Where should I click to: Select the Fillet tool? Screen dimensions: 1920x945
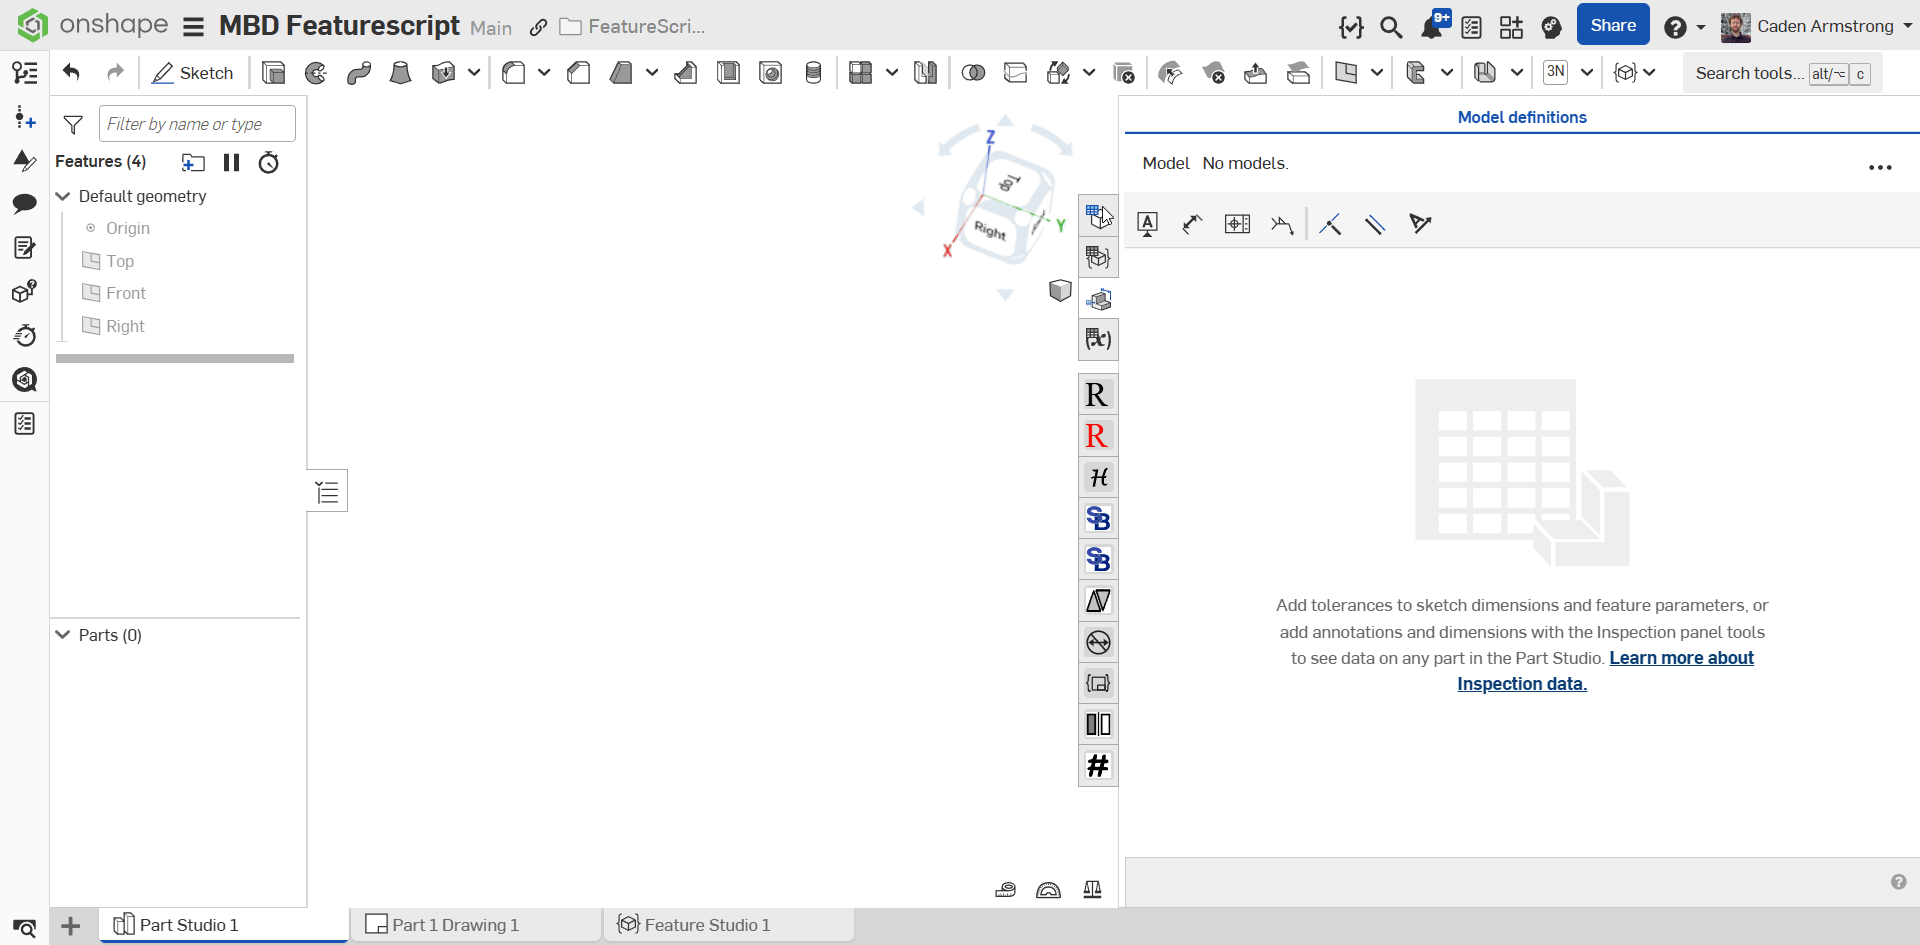pos(514,73)
